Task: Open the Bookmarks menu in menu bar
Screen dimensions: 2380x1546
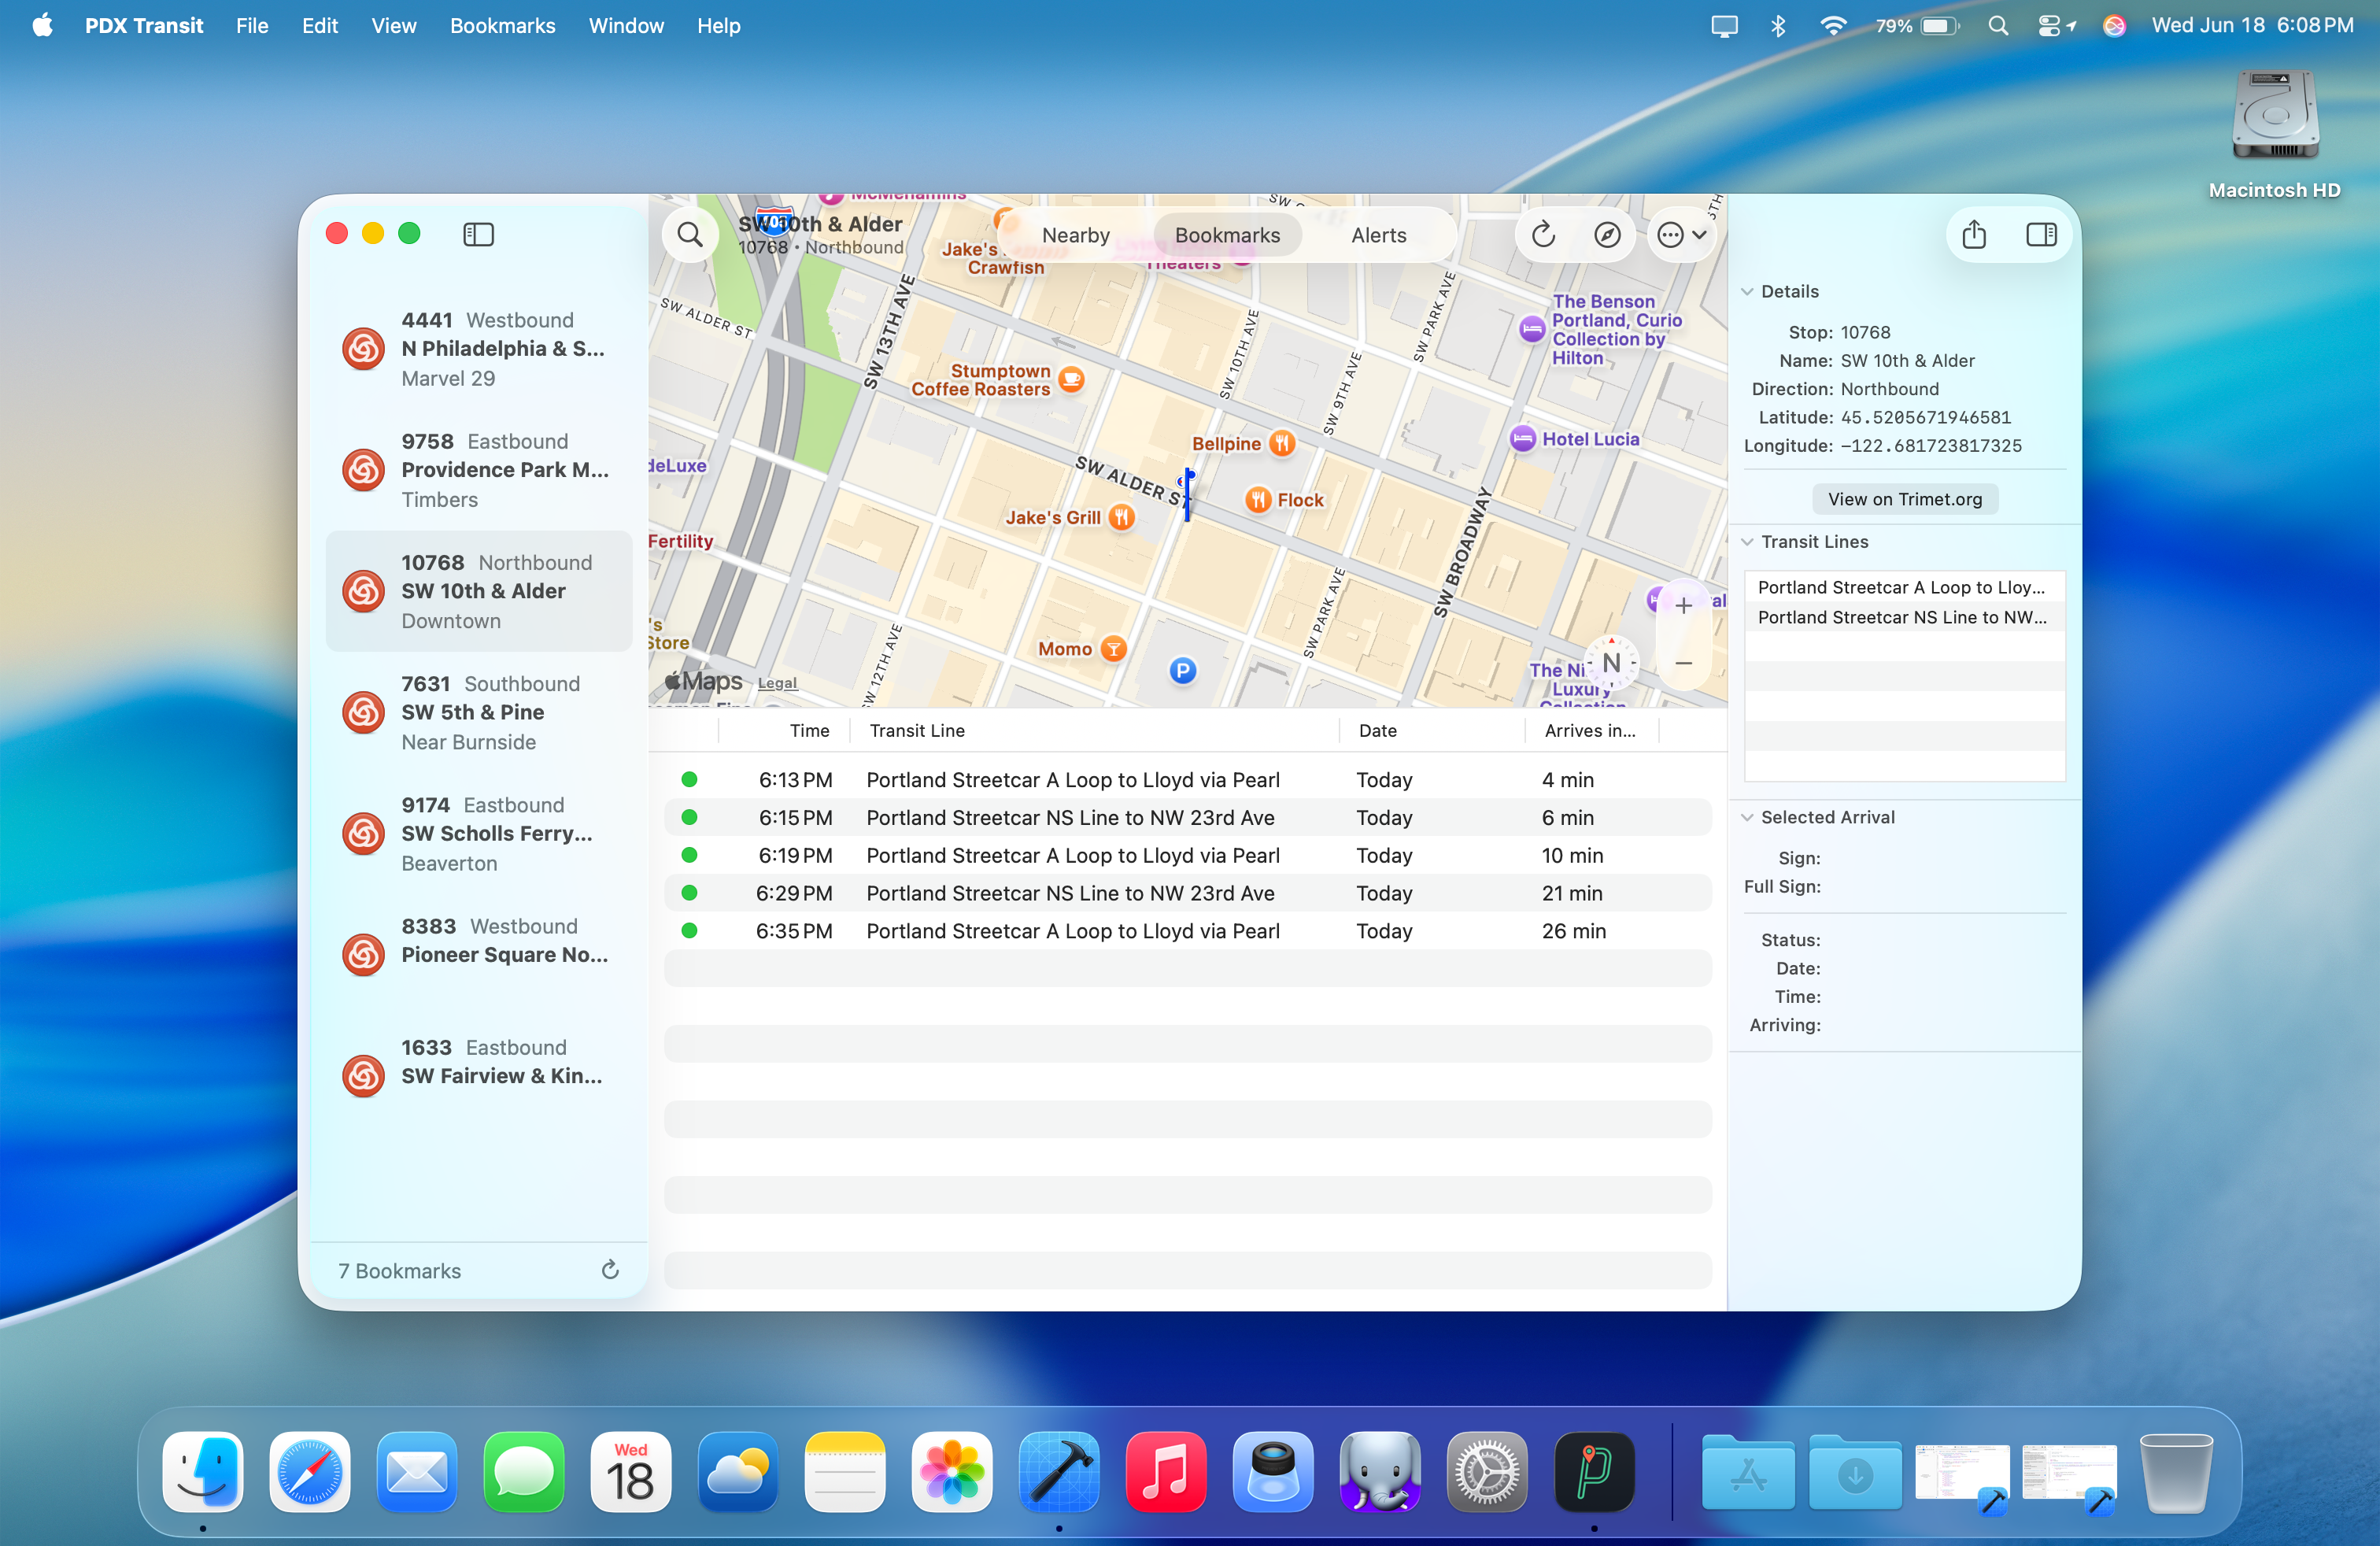Action: [502, 26]
